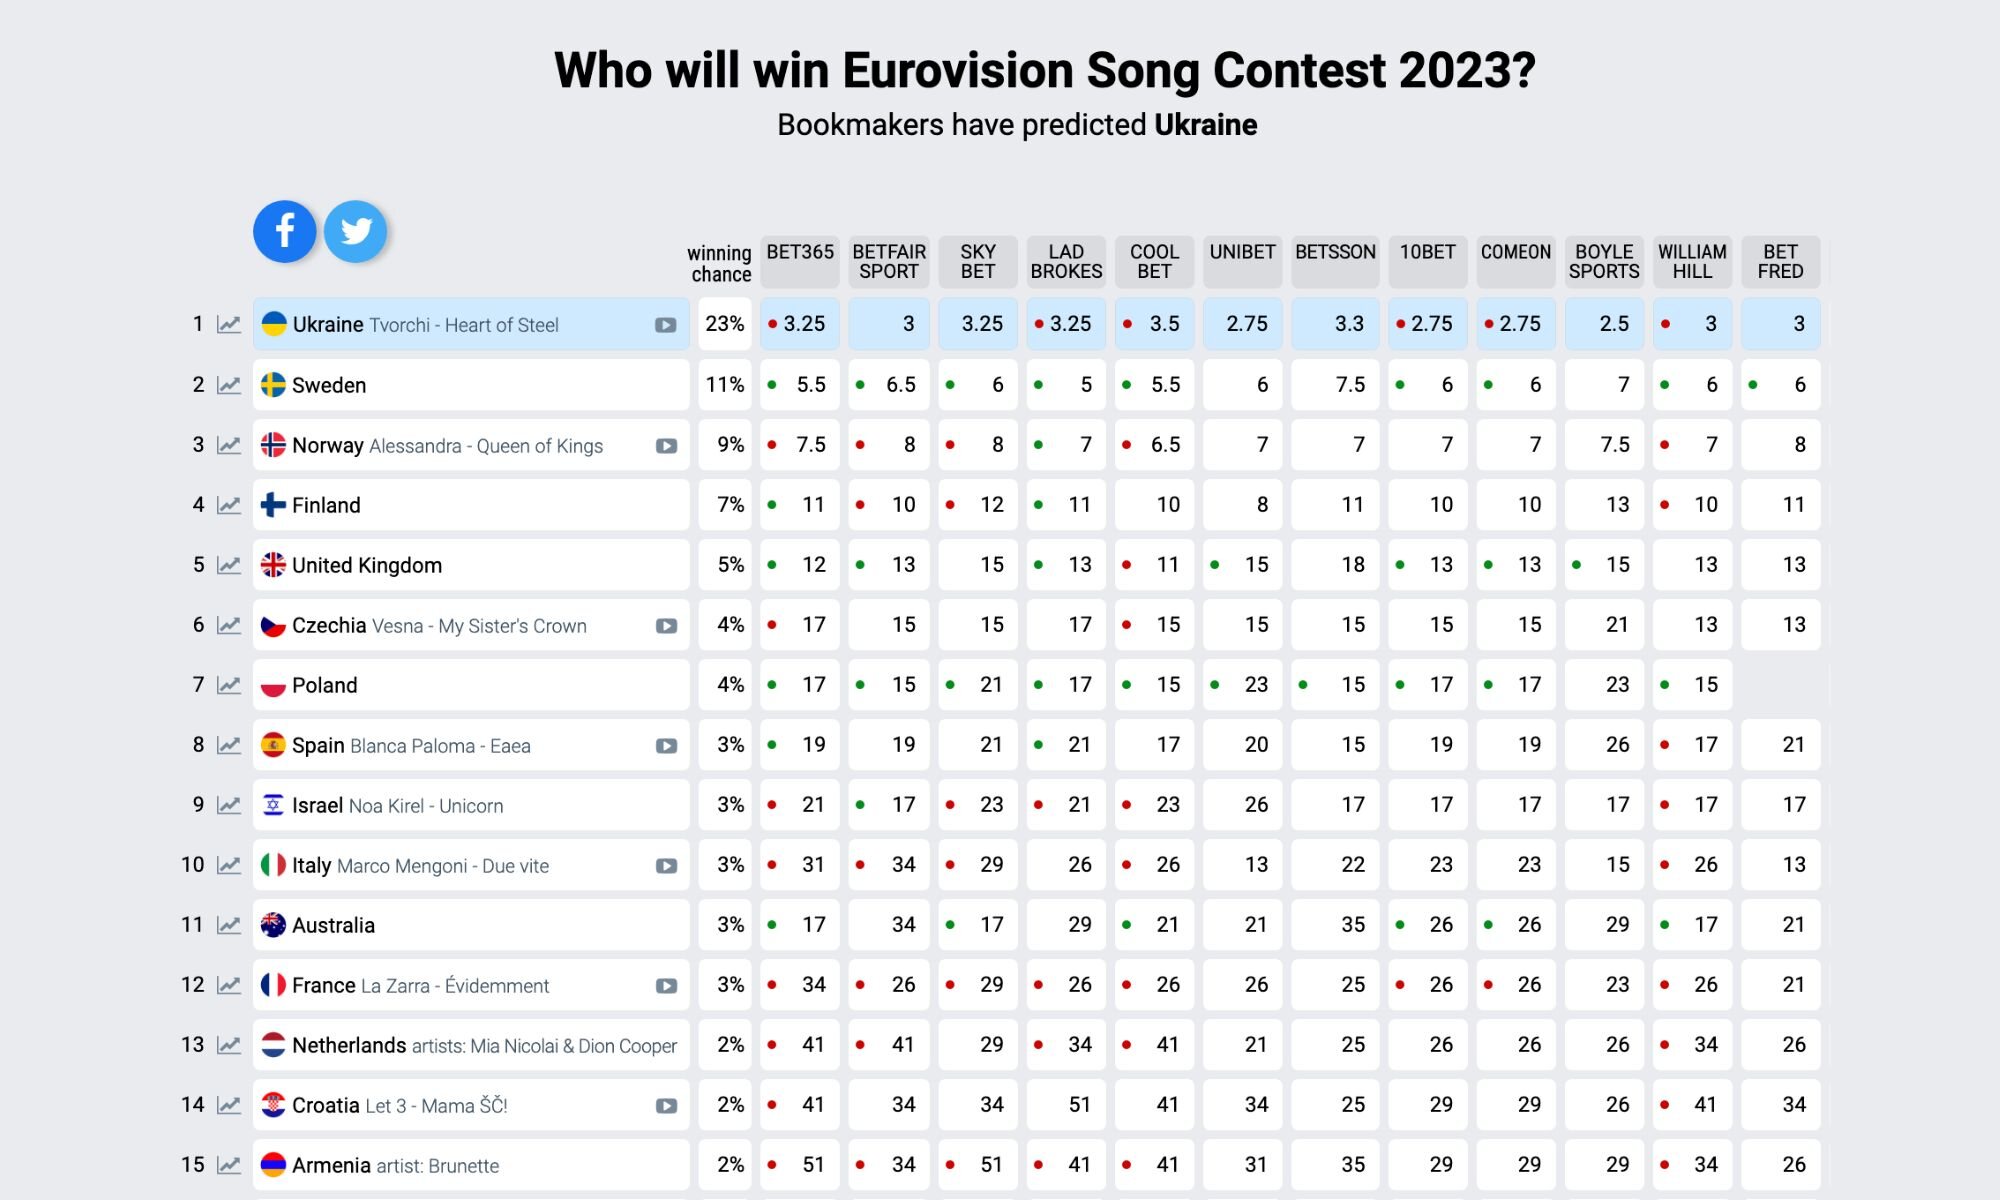Share the odds on Twitter
Image resolution: width=2000 pixels, height=1200 pixels.
(356, 231)
